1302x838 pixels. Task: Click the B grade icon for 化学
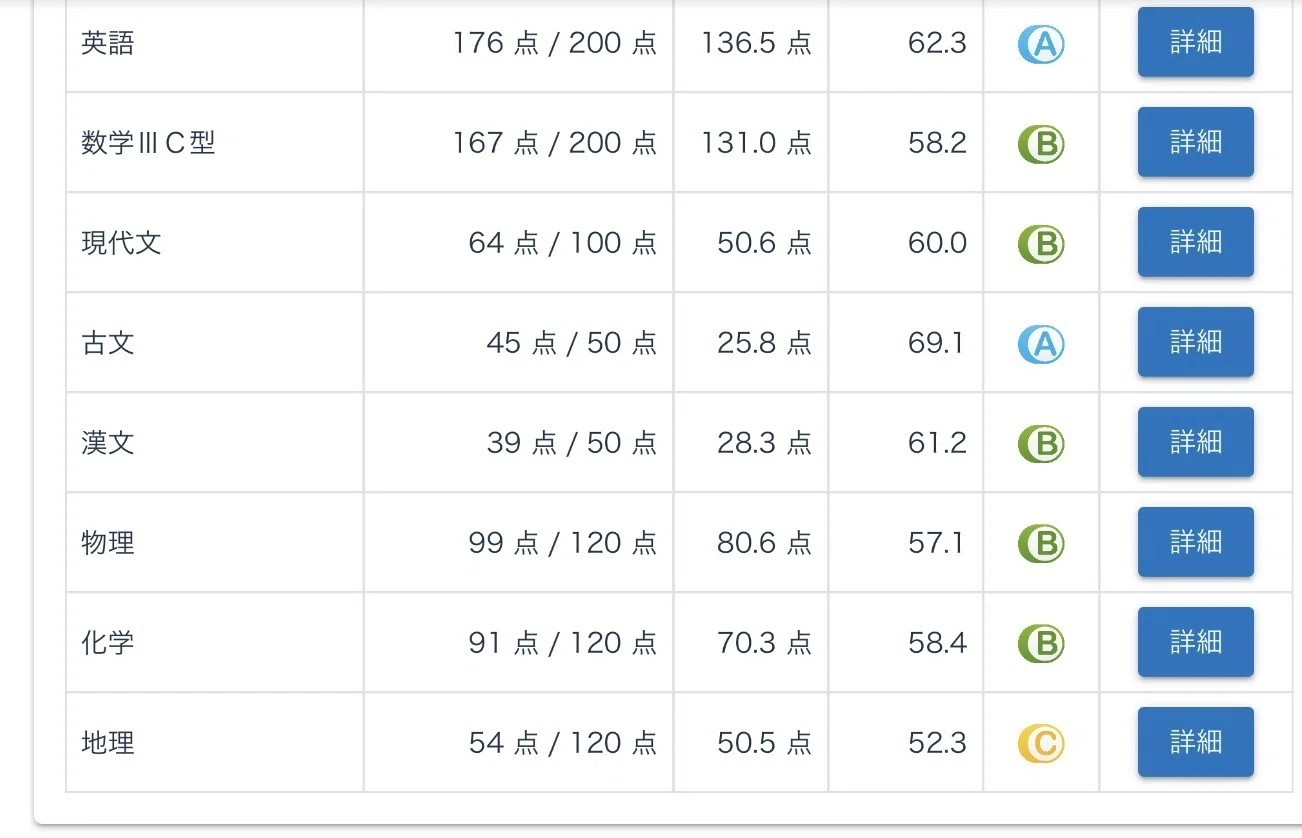tap(1041, 644)
